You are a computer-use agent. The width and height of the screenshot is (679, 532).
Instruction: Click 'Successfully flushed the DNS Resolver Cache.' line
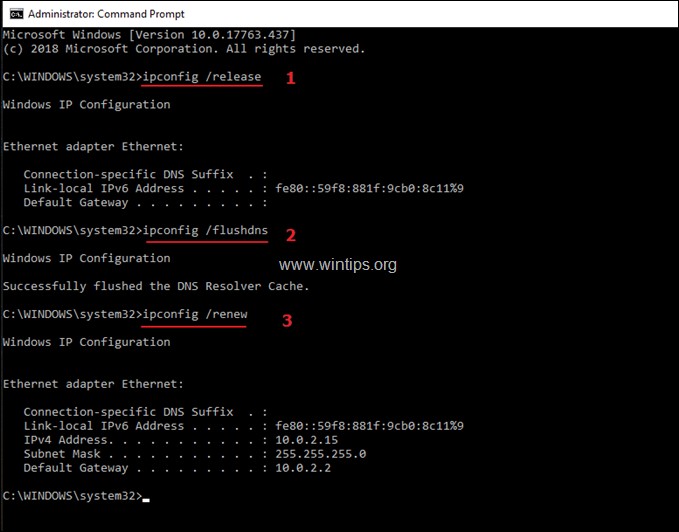[x=156, y=286]
